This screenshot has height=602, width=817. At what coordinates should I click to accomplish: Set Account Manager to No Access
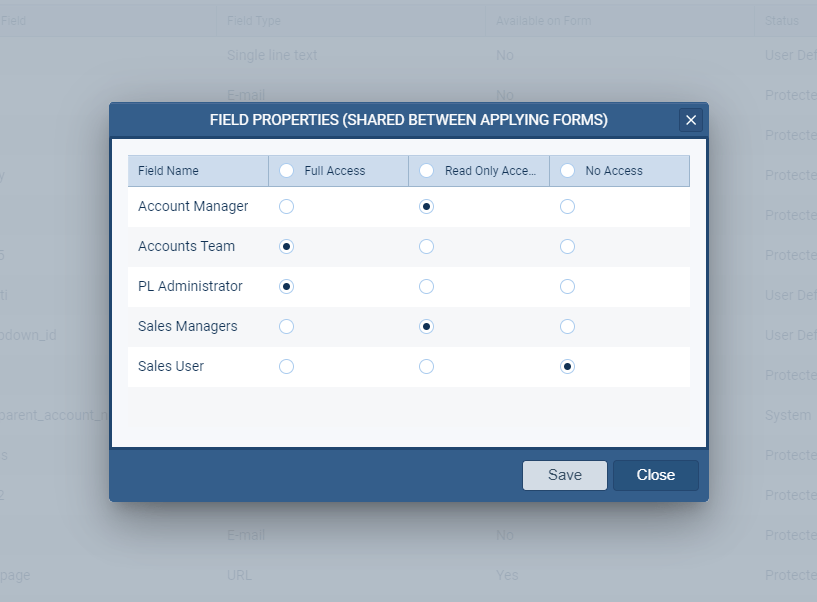point(568,206)
